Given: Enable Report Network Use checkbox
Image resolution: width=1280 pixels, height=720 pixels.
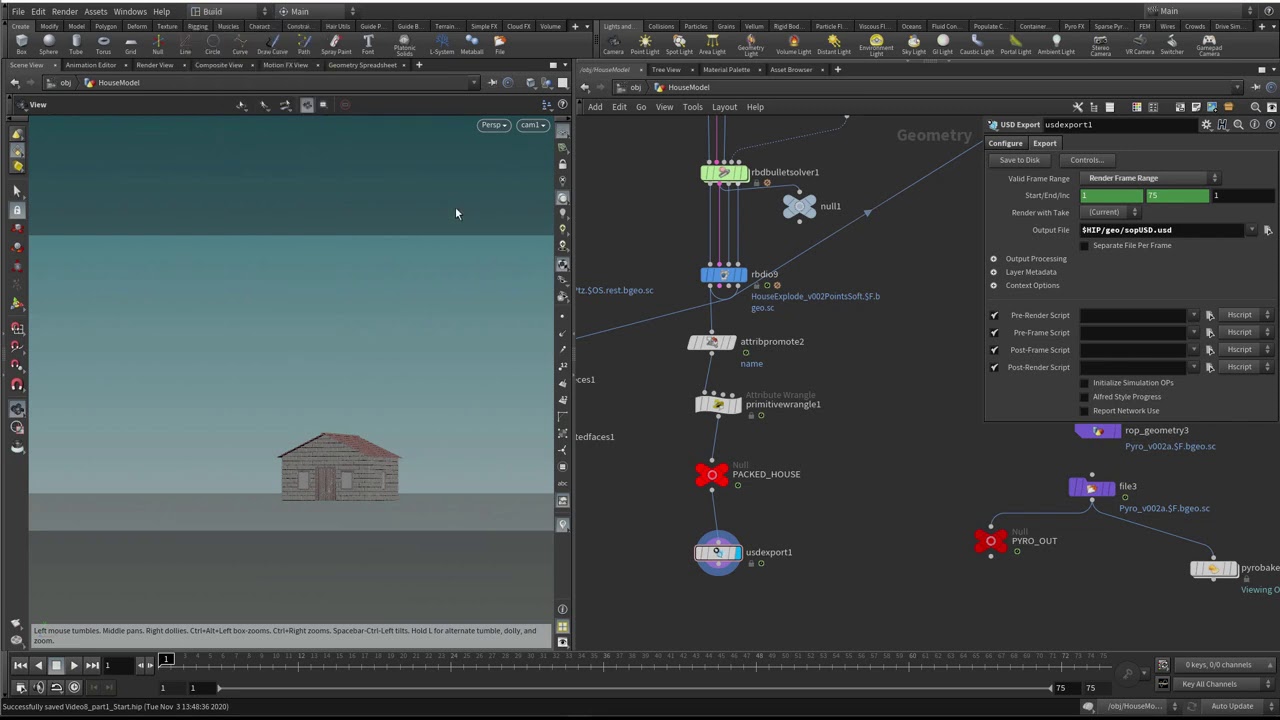Looking at the screenshot, I should coord(1085,411).
